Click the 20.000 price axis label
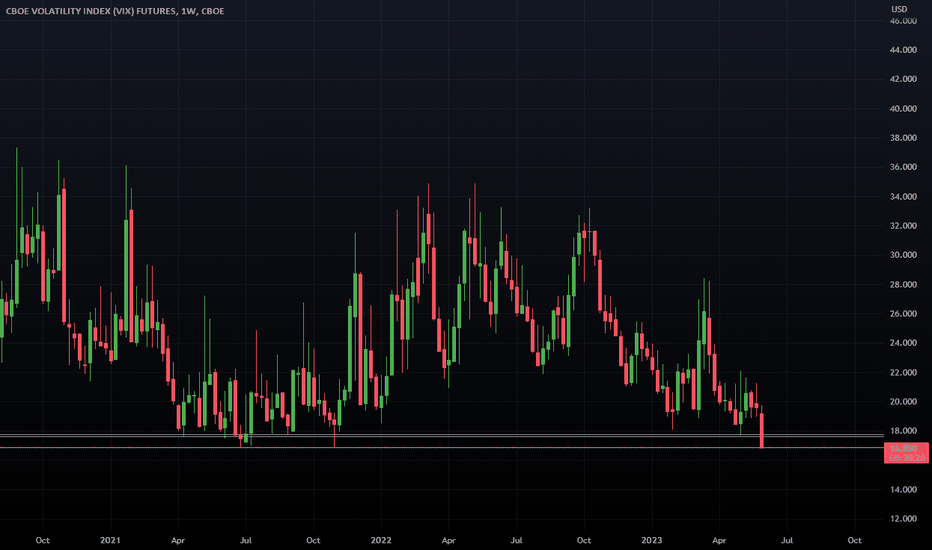Screen dimensions: 932x550 tap(903, 402)
